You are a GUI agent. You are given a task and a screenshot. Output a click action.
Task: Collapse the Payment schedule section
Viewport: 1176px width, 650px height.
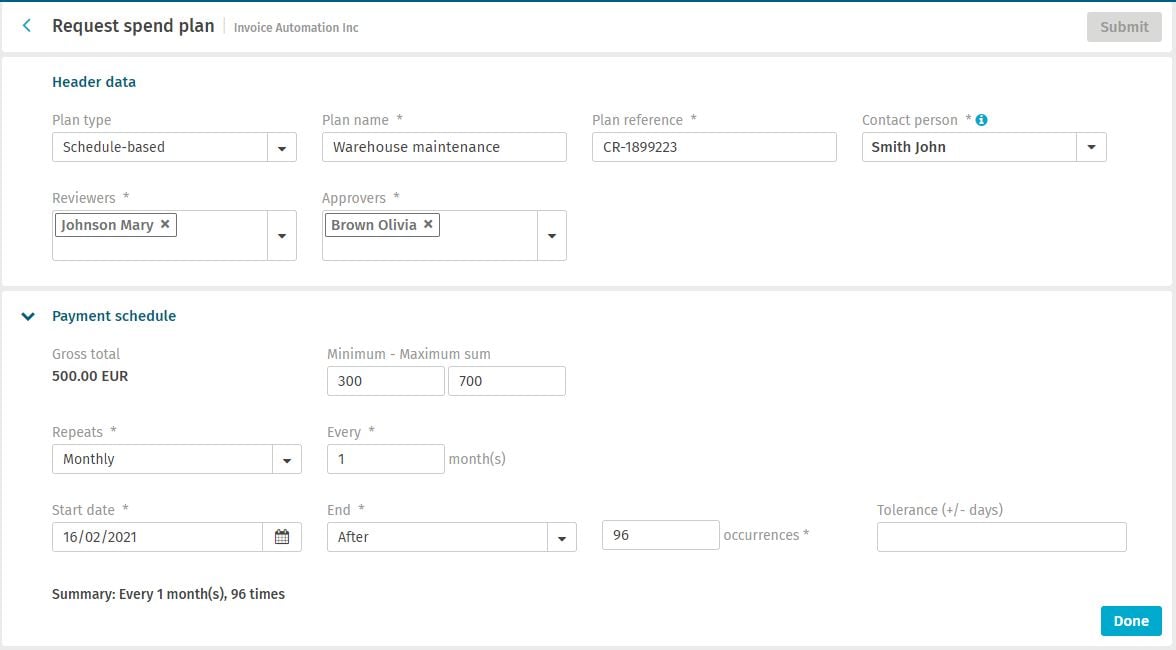(x=28, y=315)
